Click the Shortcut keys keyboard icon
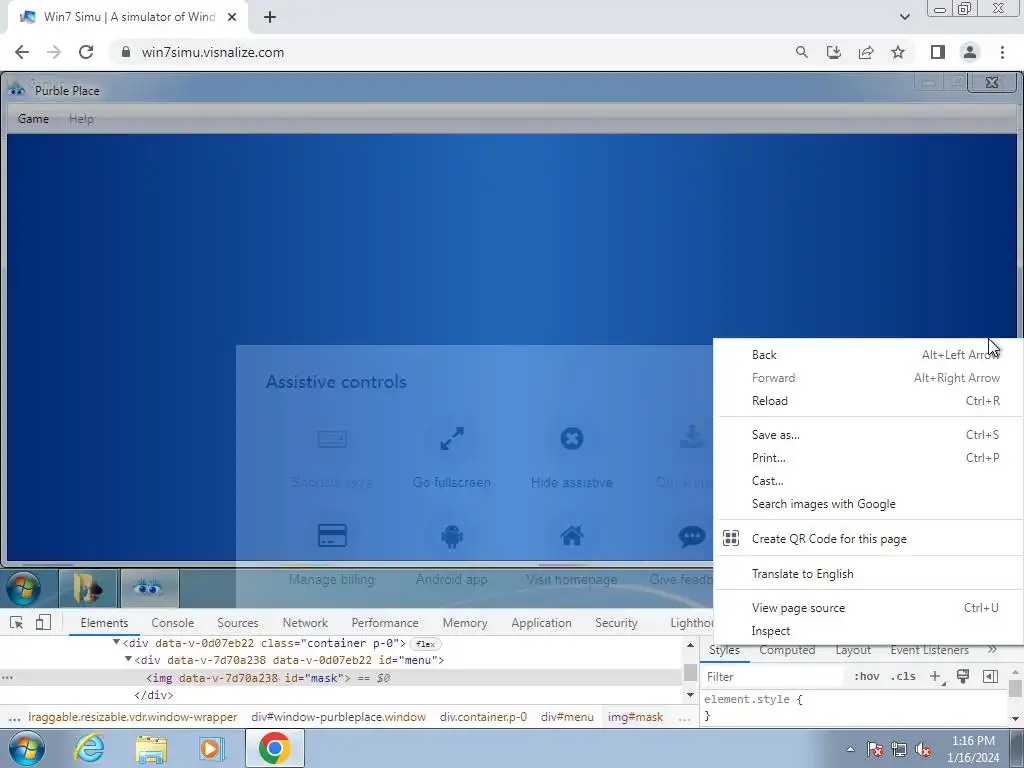The width and height of the screenshot is (1024, 768). coord(332,439)
